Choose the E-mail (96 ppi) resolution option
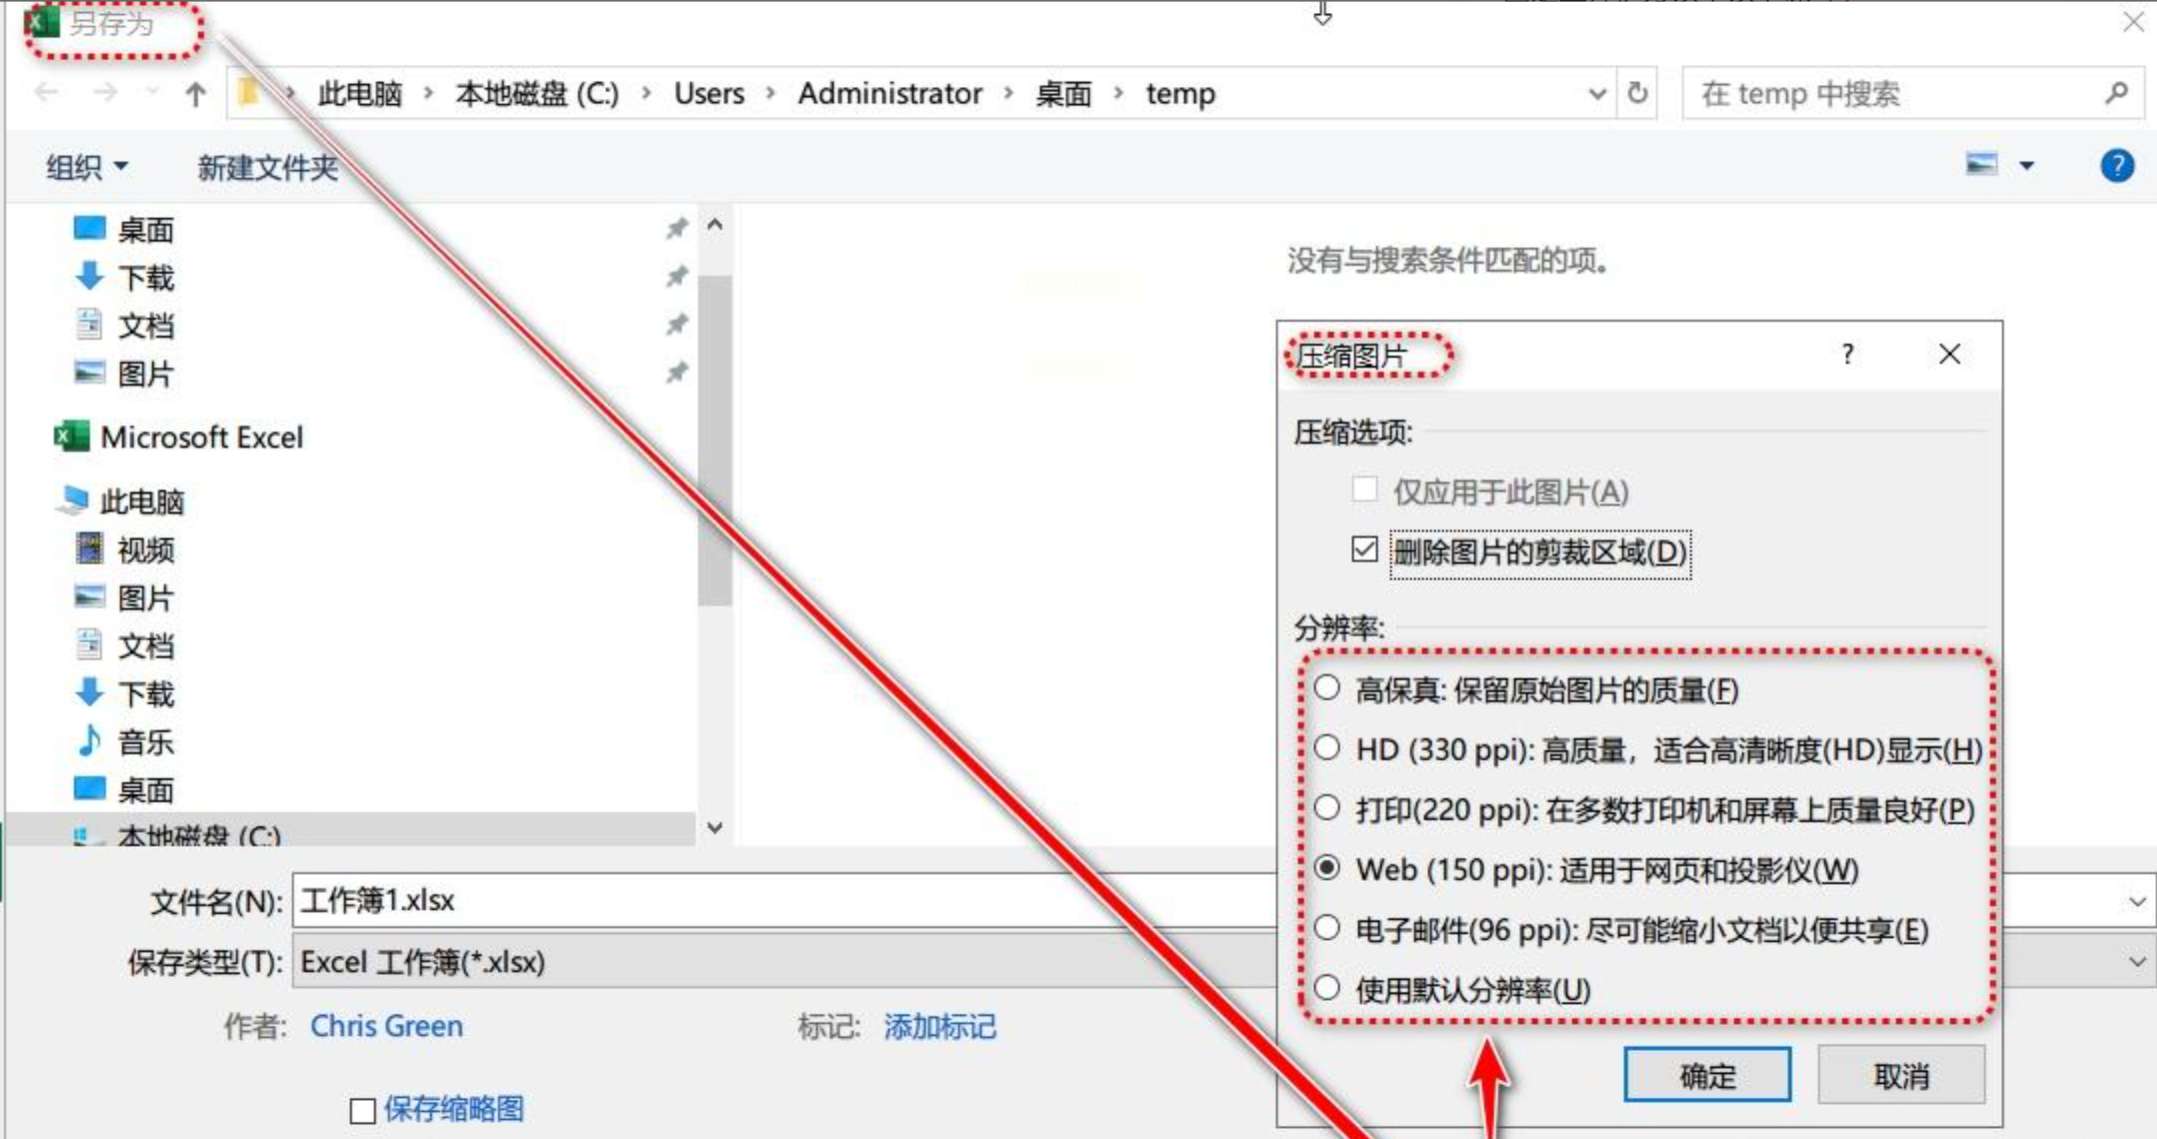The width and height of the screenshot is (2157, 1139). click(x=1328, y=928)
